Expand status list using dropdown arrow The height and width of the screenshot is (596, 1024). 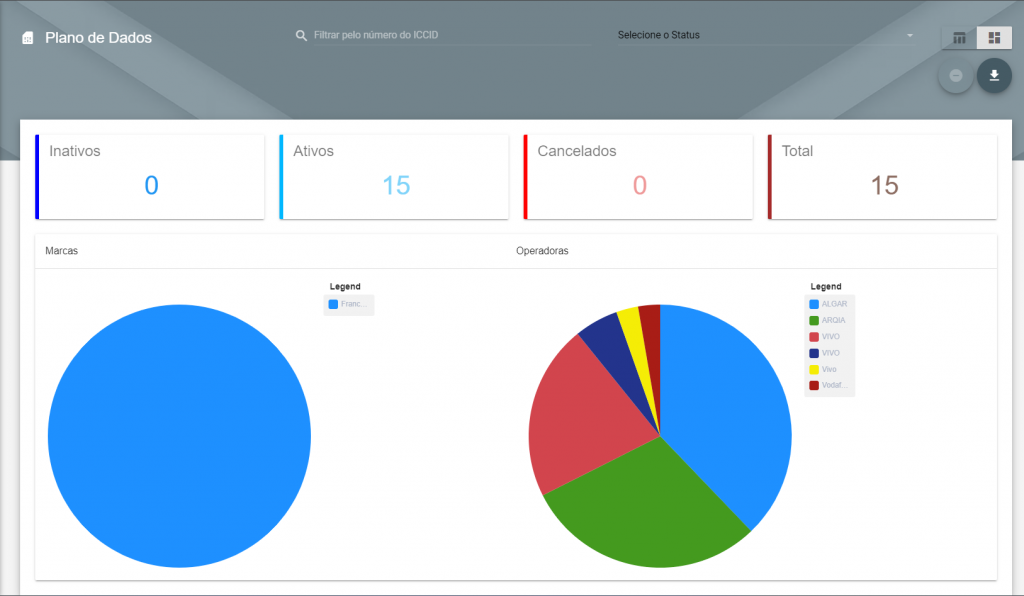click(x=910, y=35)
